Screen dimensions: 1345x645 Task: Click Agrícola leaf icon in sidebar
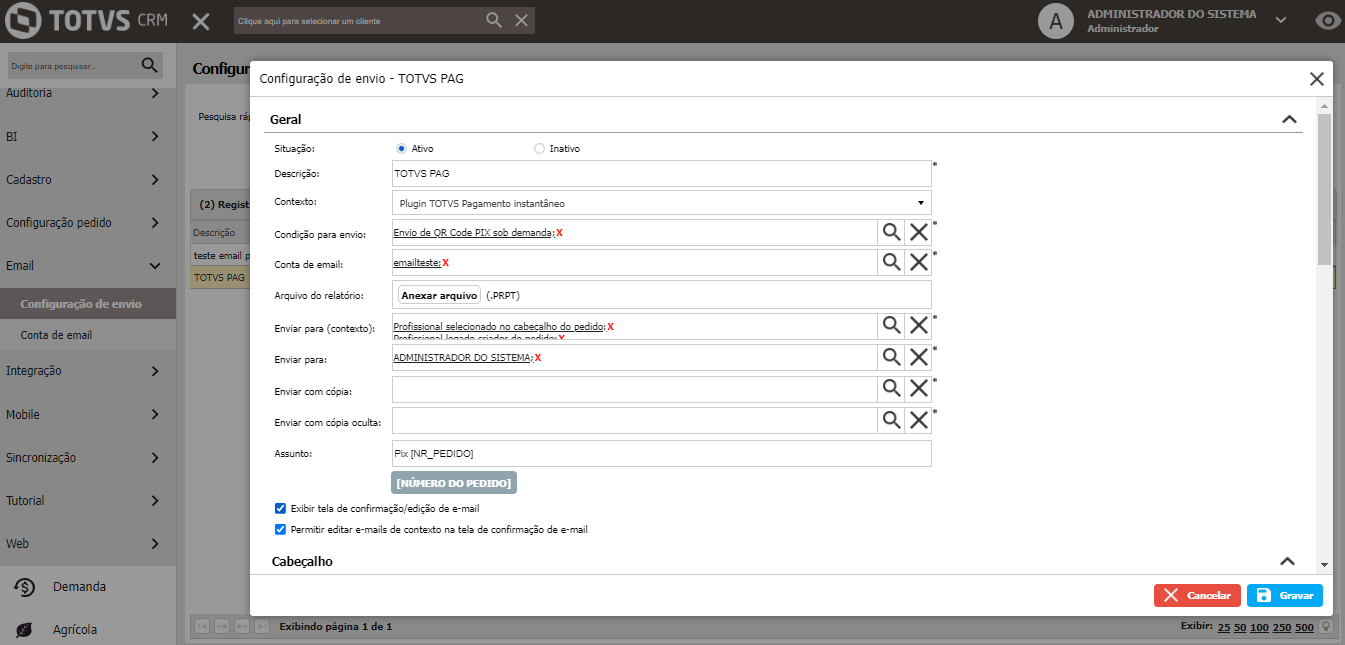point(25,630)
